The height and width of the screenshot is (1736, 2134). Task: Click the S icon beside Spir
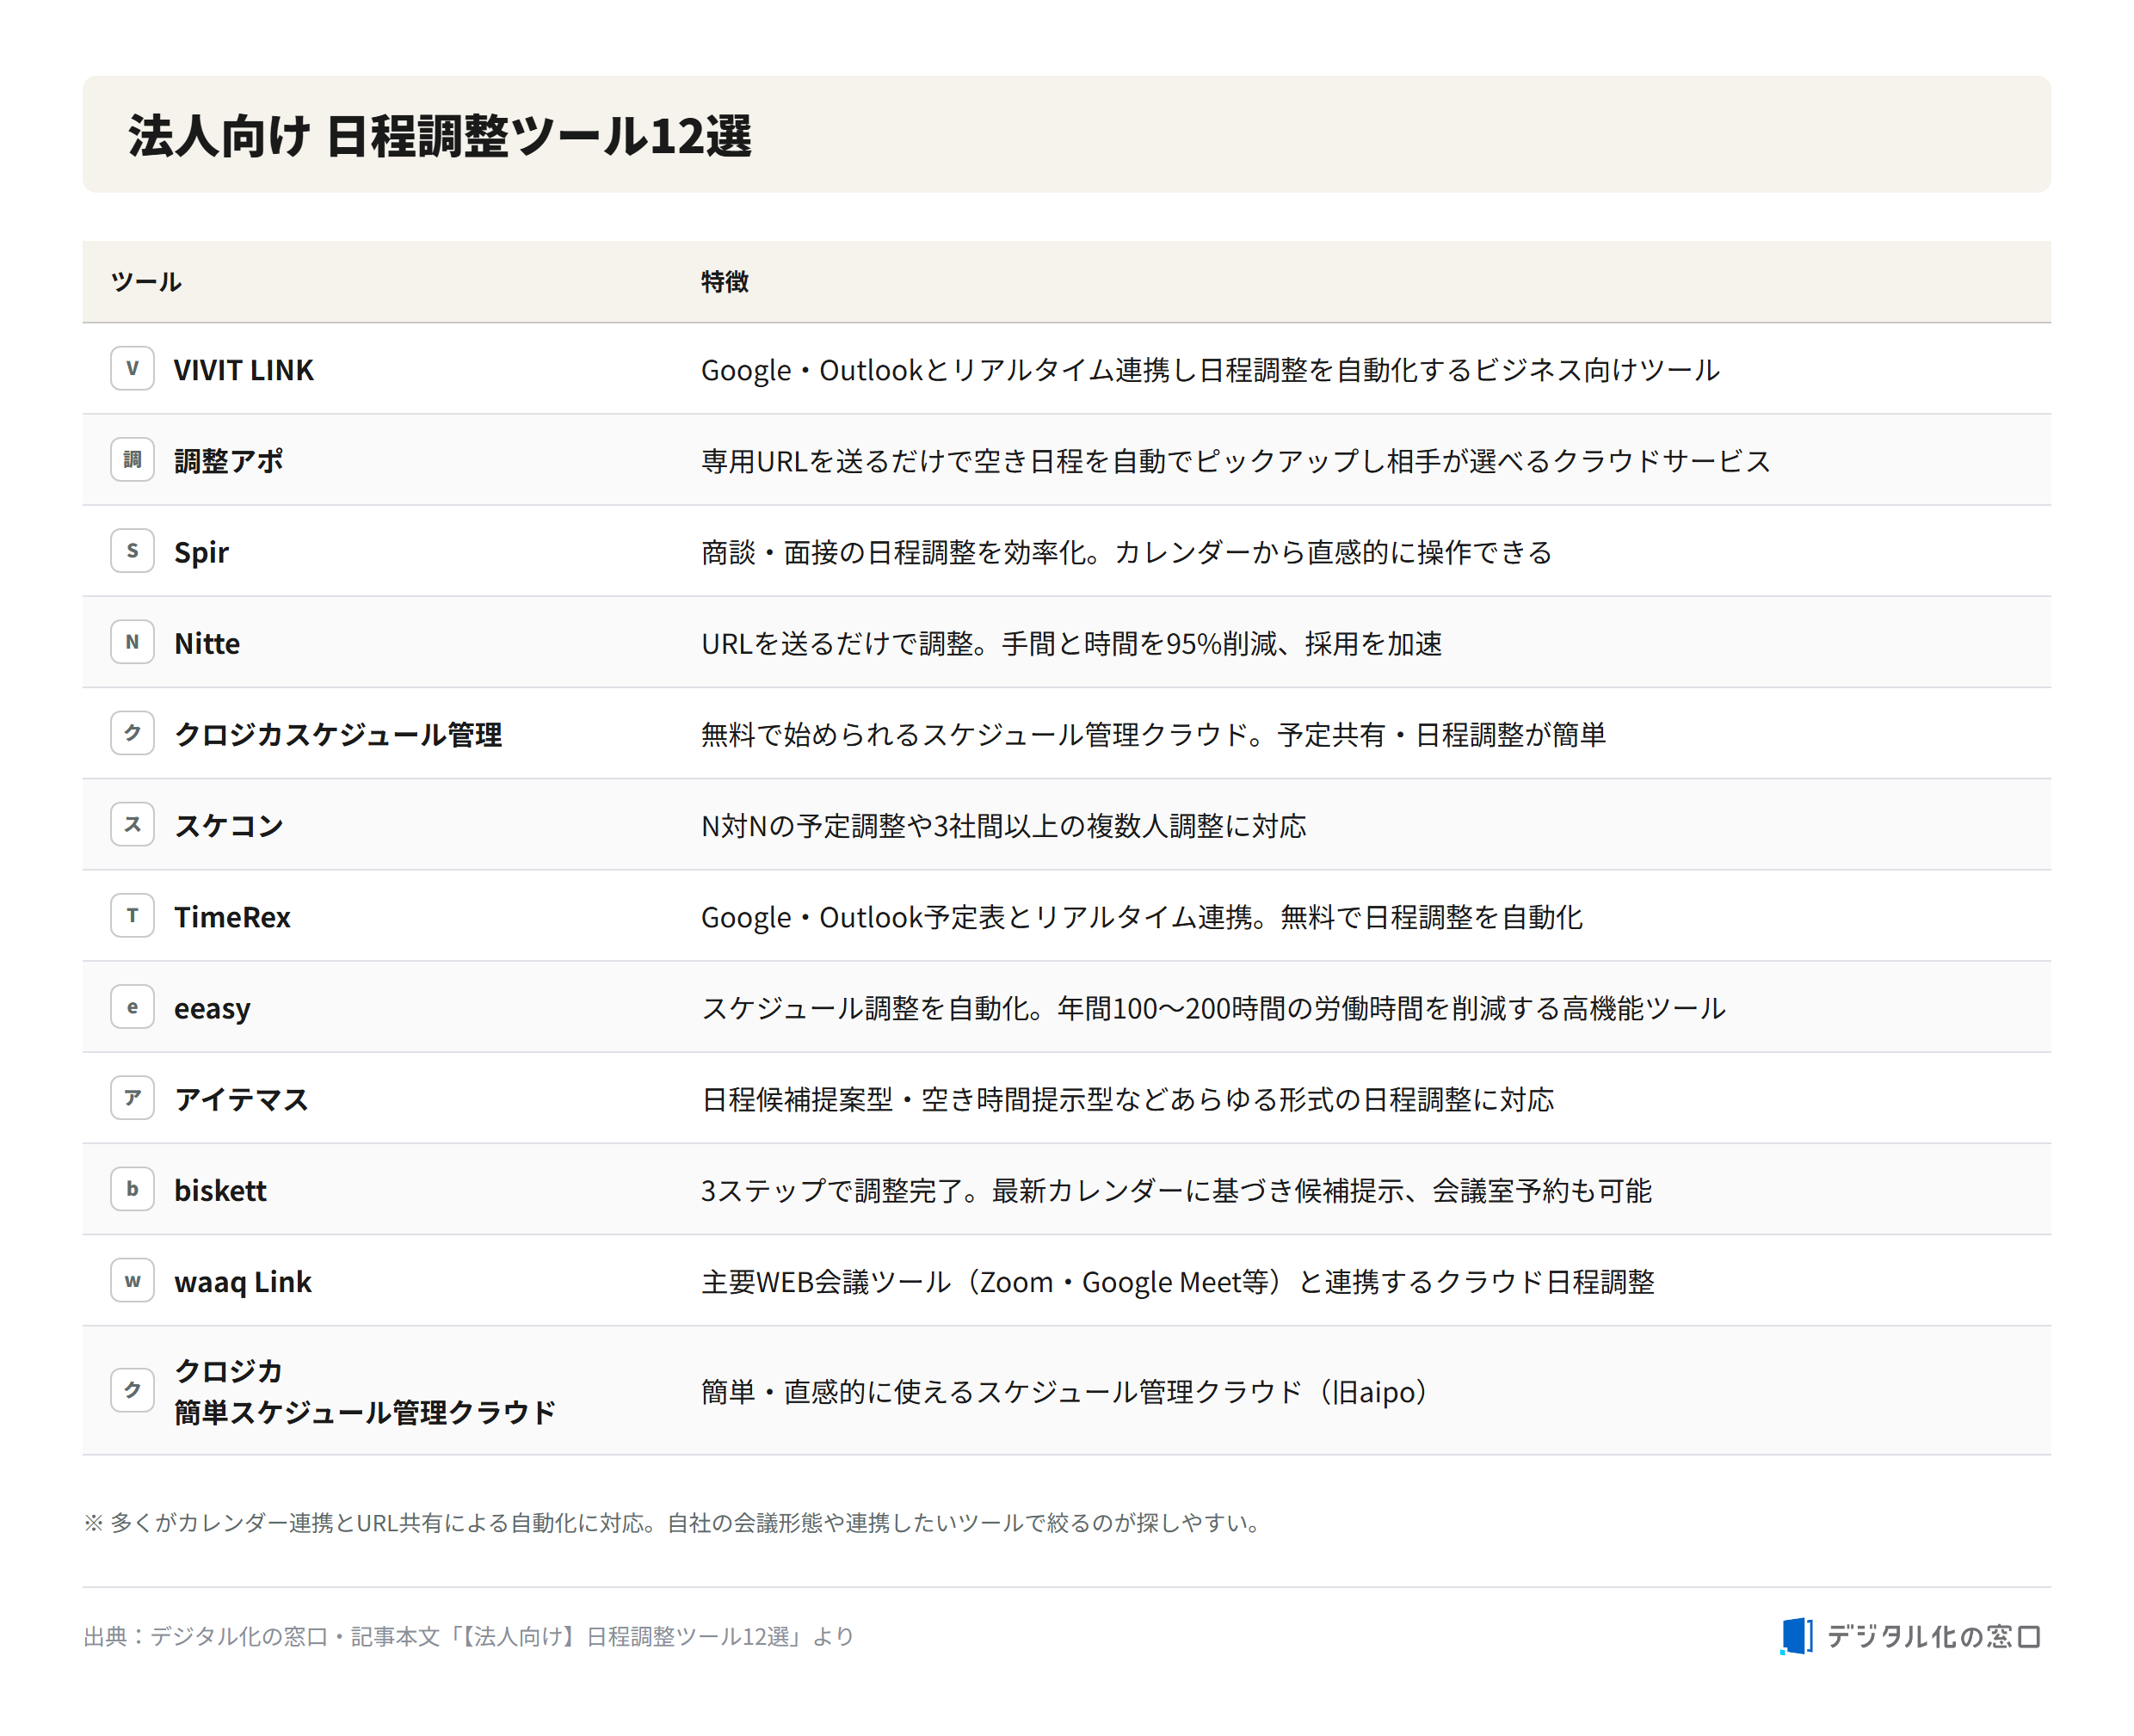132,550
